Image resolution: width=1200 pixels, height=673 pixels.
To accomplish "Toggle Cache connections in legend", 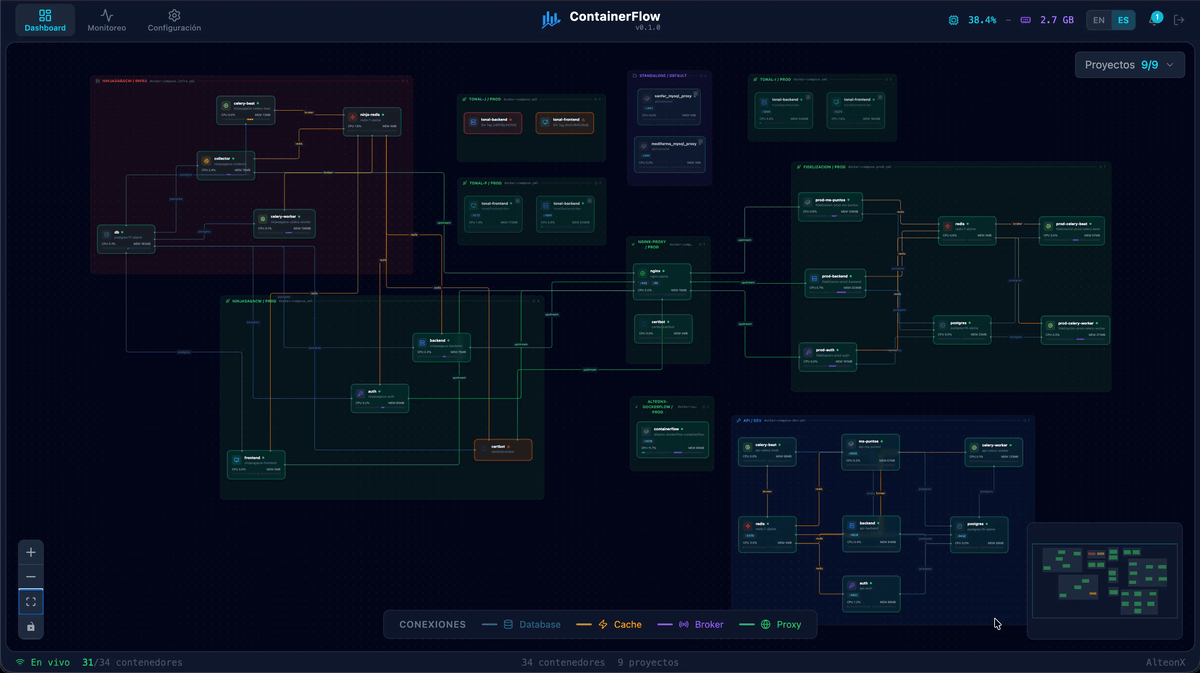I will pos(610,624).
